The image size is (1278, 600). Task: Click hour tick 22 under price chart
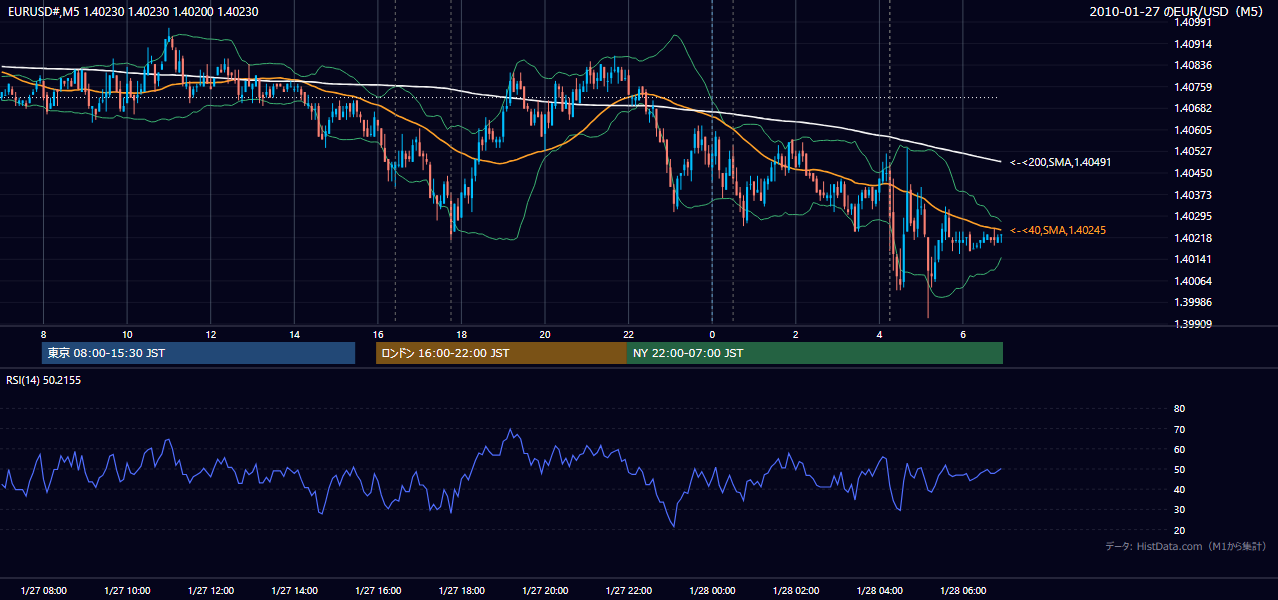tap(628, 334)
